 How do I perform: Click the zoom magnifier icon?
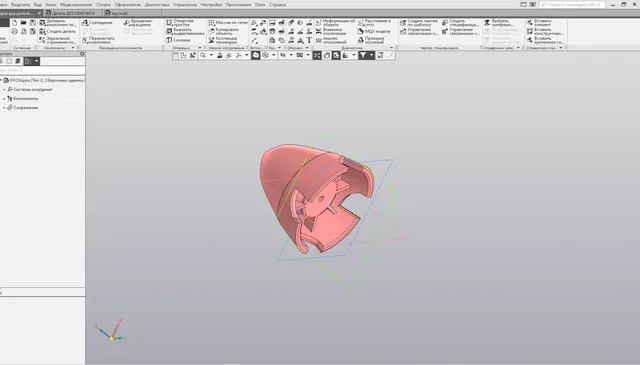click(203, 56)
